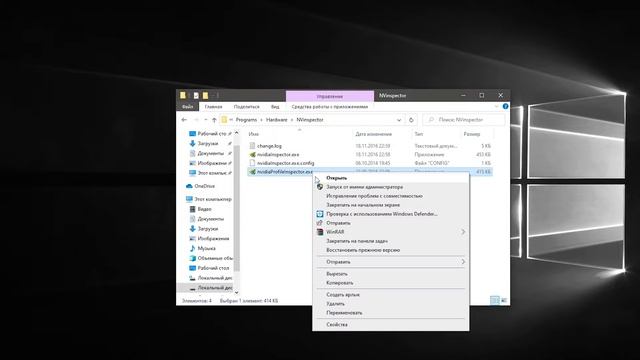Viewport: 640px width, 360px height.
Task: Expand the ribbon using chevron near help
Action: coord(496,106)
